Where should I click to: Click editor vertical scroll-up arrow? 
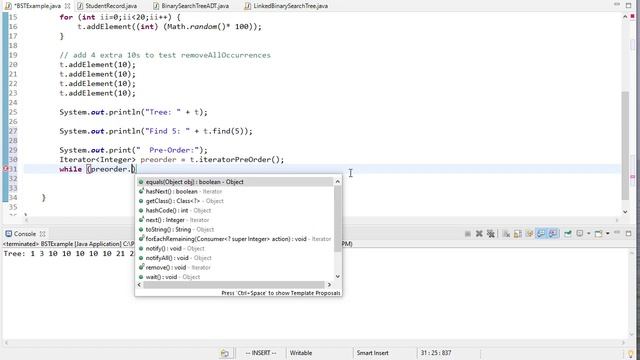[625, 17]
